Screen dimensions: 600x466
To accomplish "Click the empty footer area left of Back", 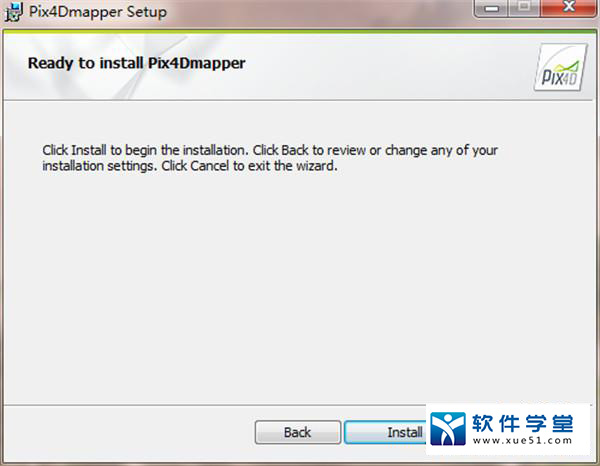I will (x=128, y=432).
